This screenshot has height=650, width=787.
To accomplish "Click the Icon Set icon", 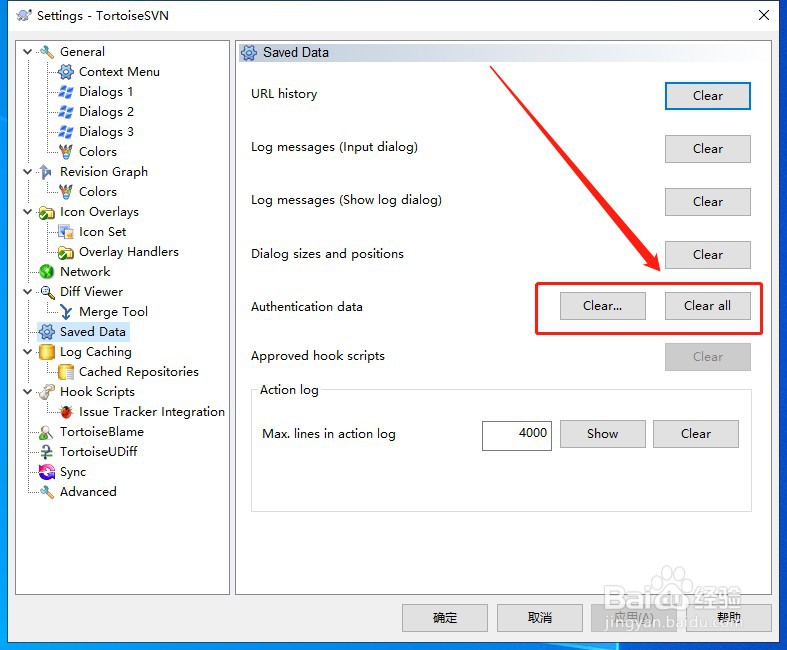I will click(x=66, y=232).
